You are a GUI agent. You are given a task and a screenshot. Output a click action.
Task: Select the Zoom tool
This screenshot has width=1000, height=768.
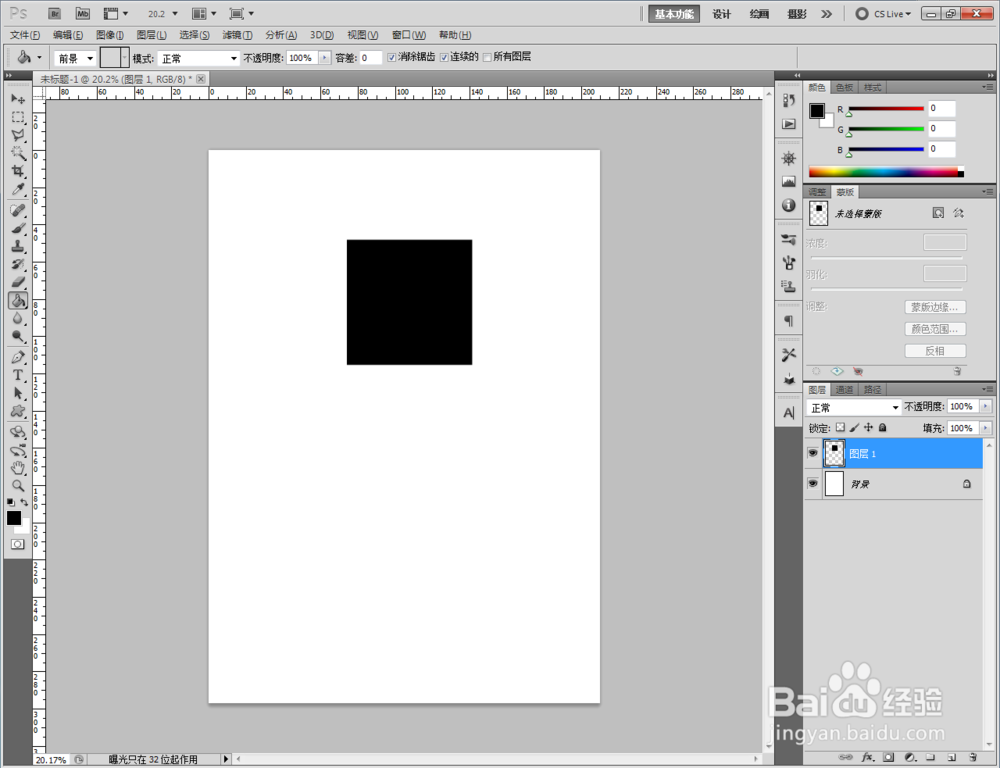18,485
